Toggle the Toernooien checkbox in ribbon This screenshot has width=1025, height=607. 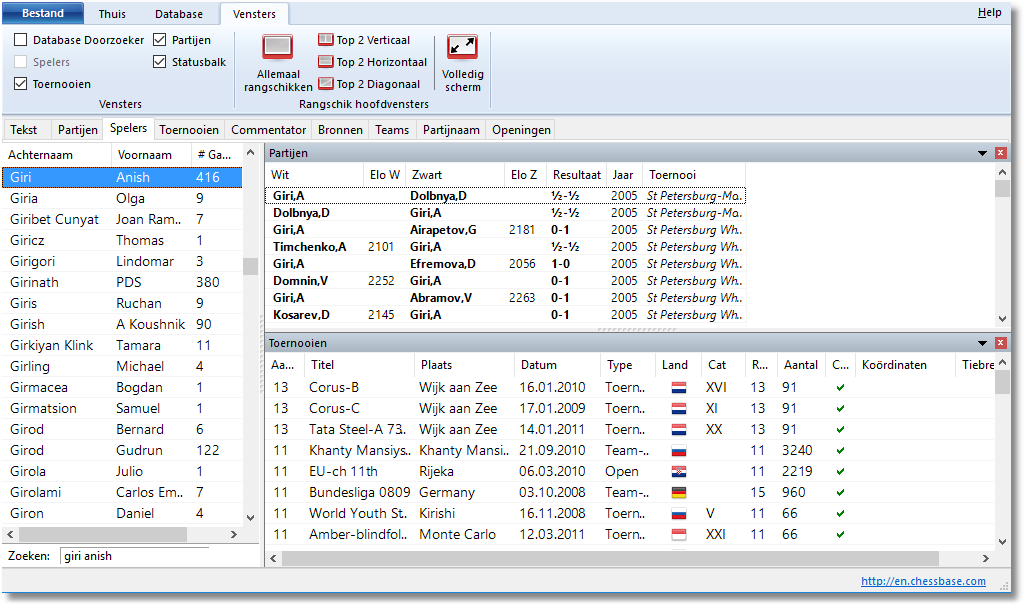(21, 84)
